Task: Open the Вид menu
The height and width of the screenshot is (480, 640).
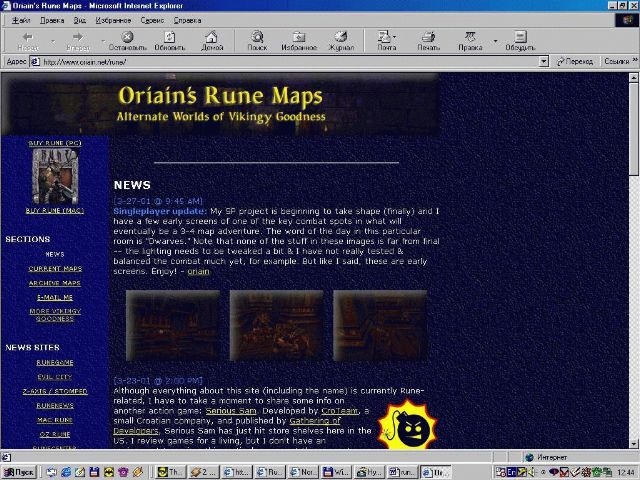Action: 79,20
